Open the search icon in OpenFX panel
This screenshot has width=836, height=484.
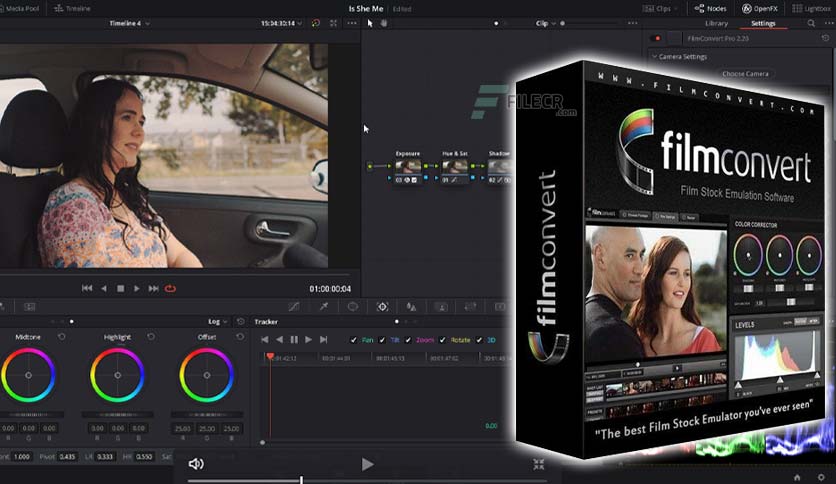point(811,23)
